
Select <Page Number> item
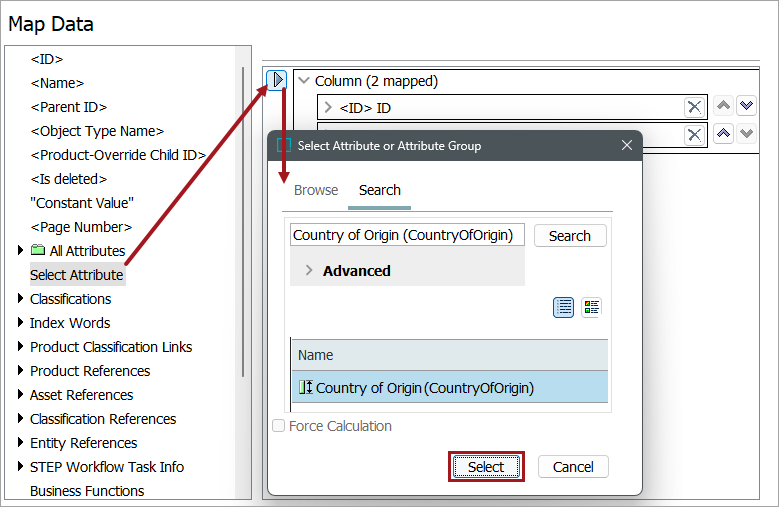click(81, 227)
